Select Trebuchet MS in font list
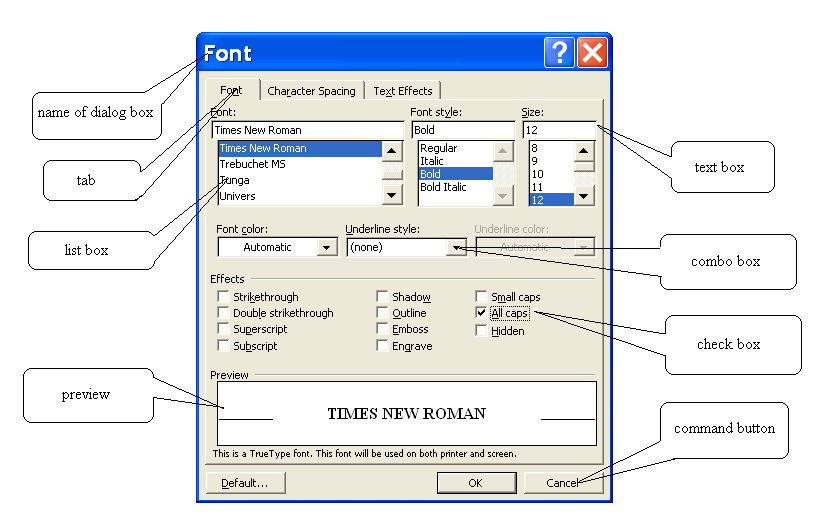Viewport: 829px width, 520px height. pos(300,164)
